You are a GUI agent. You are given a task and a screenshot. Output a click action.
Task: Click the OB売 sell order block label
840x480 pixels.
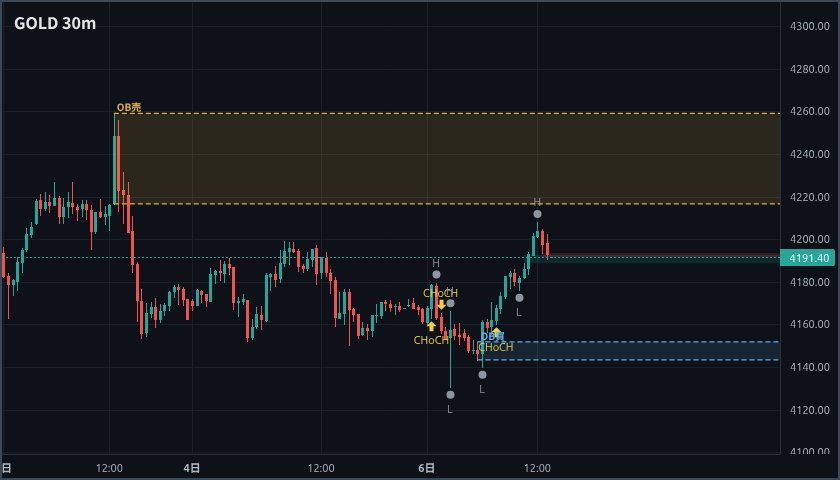[129, 107]
